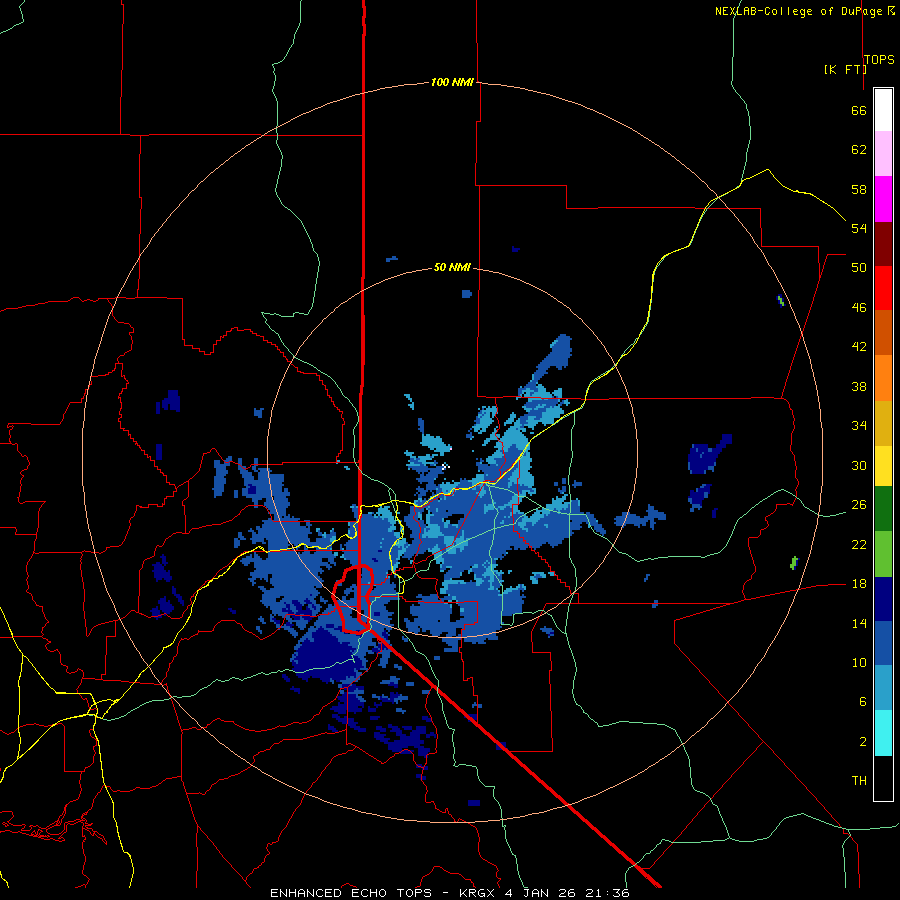Click the 26 legend value
Image resolution: width=900 pixels, height=900 pixels.
[859, 505]
